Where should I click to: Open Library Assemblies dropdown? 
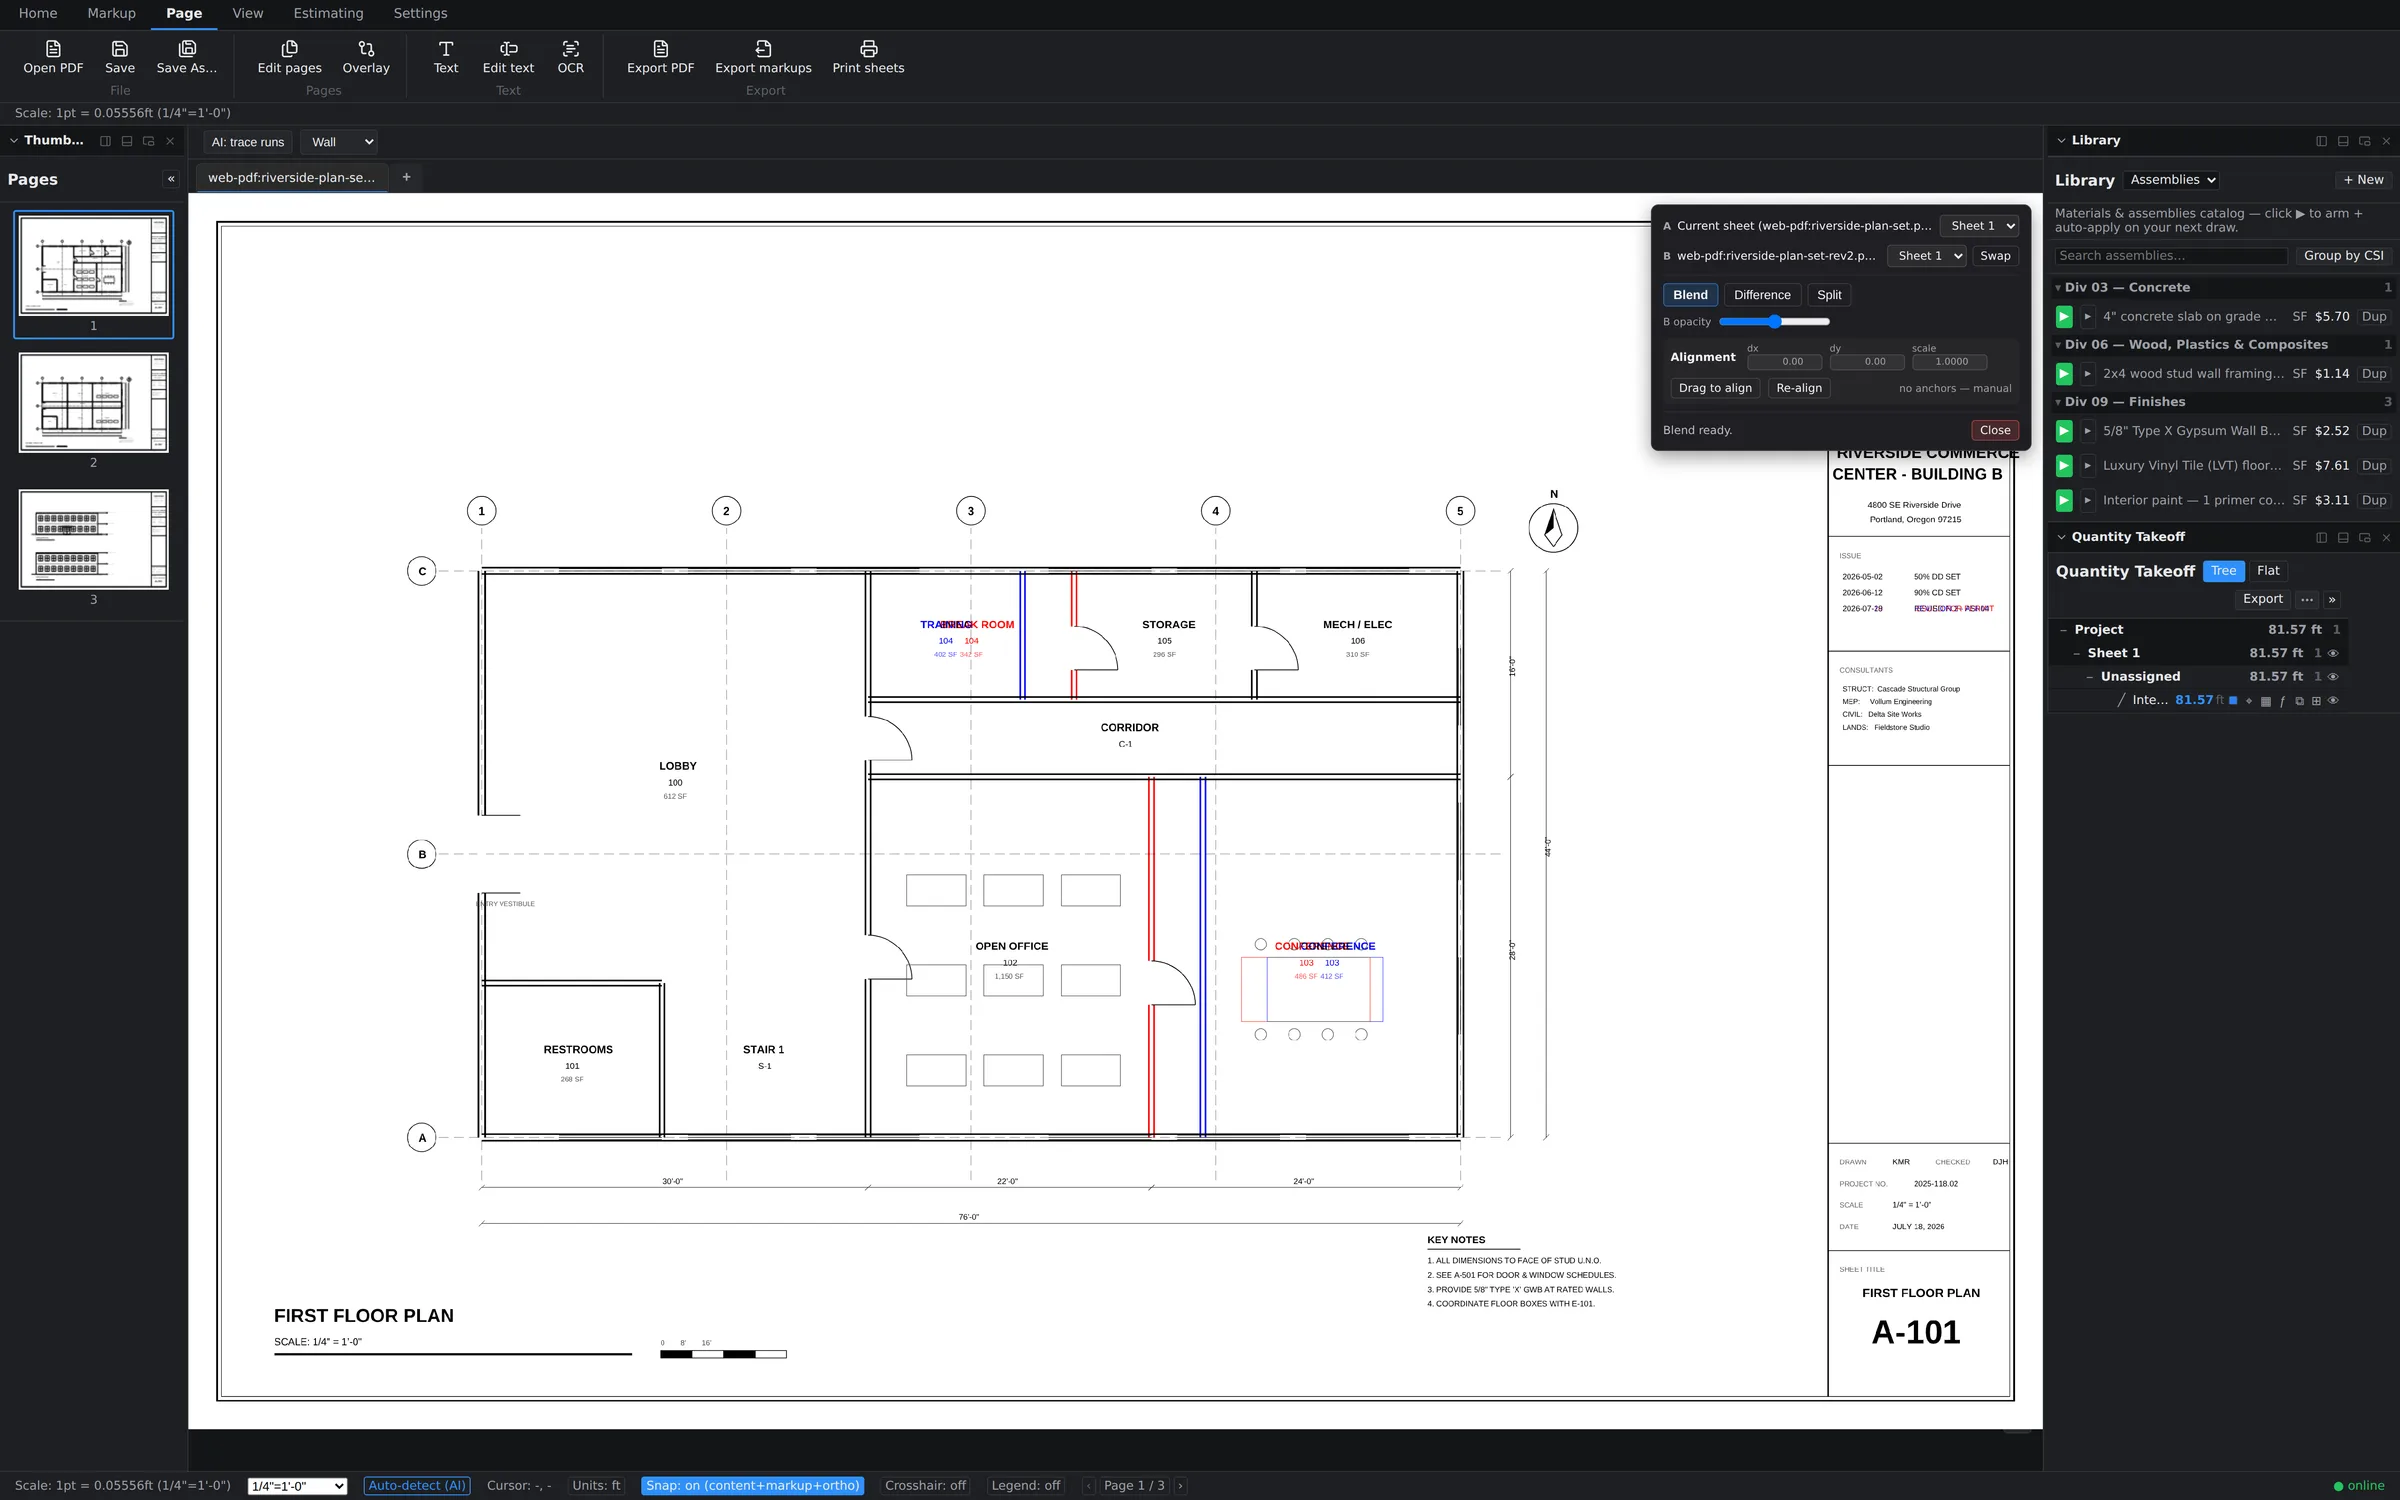pos(2172,180)
